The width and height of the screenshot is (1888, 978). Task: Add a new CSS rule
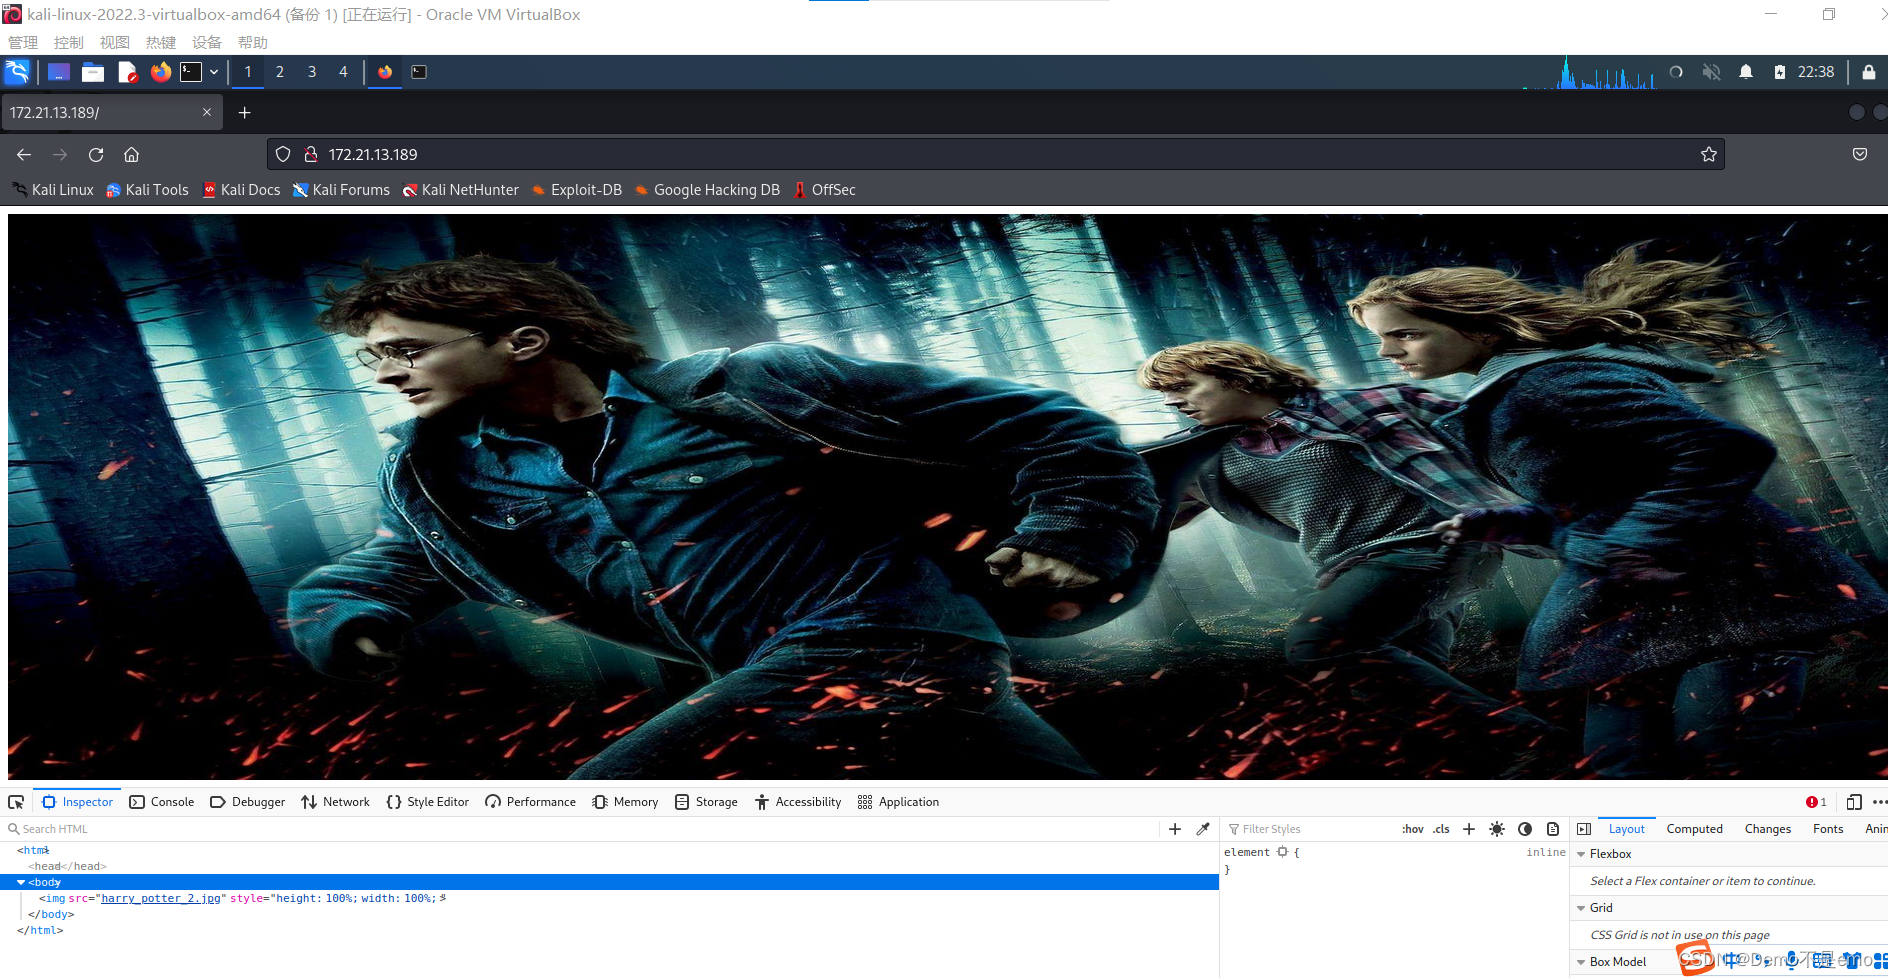(1469, 829)
